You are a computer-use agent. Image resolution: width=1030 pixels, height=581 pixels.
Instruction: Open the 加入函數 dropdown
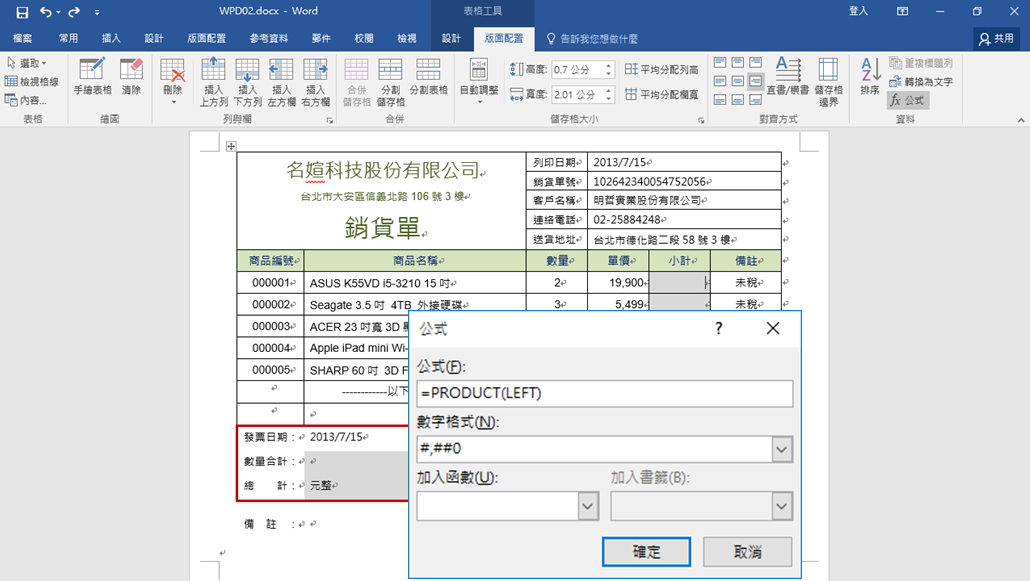click(587, 507)
